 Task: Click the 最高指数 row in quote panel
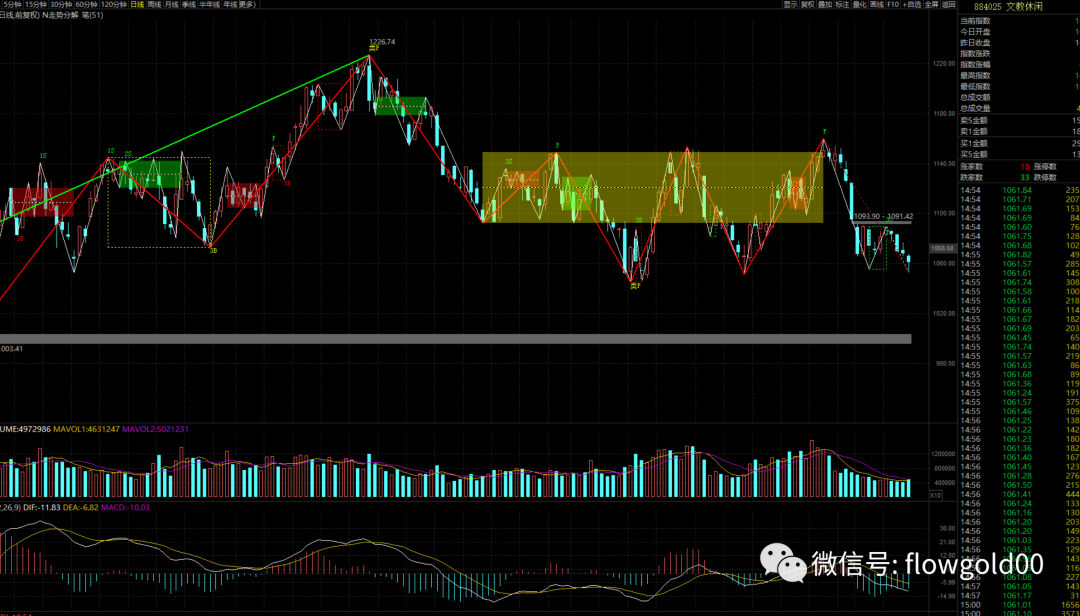pyautogui.click(x=1019, y=76)
